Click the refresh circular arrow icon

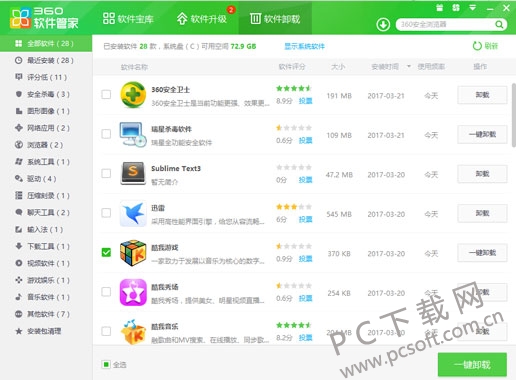[x=477, y=46]
